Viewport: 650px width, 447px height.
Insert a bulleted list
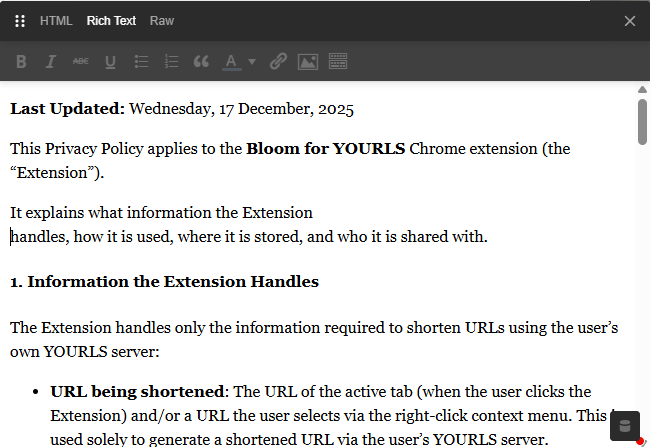coord(141,62)
